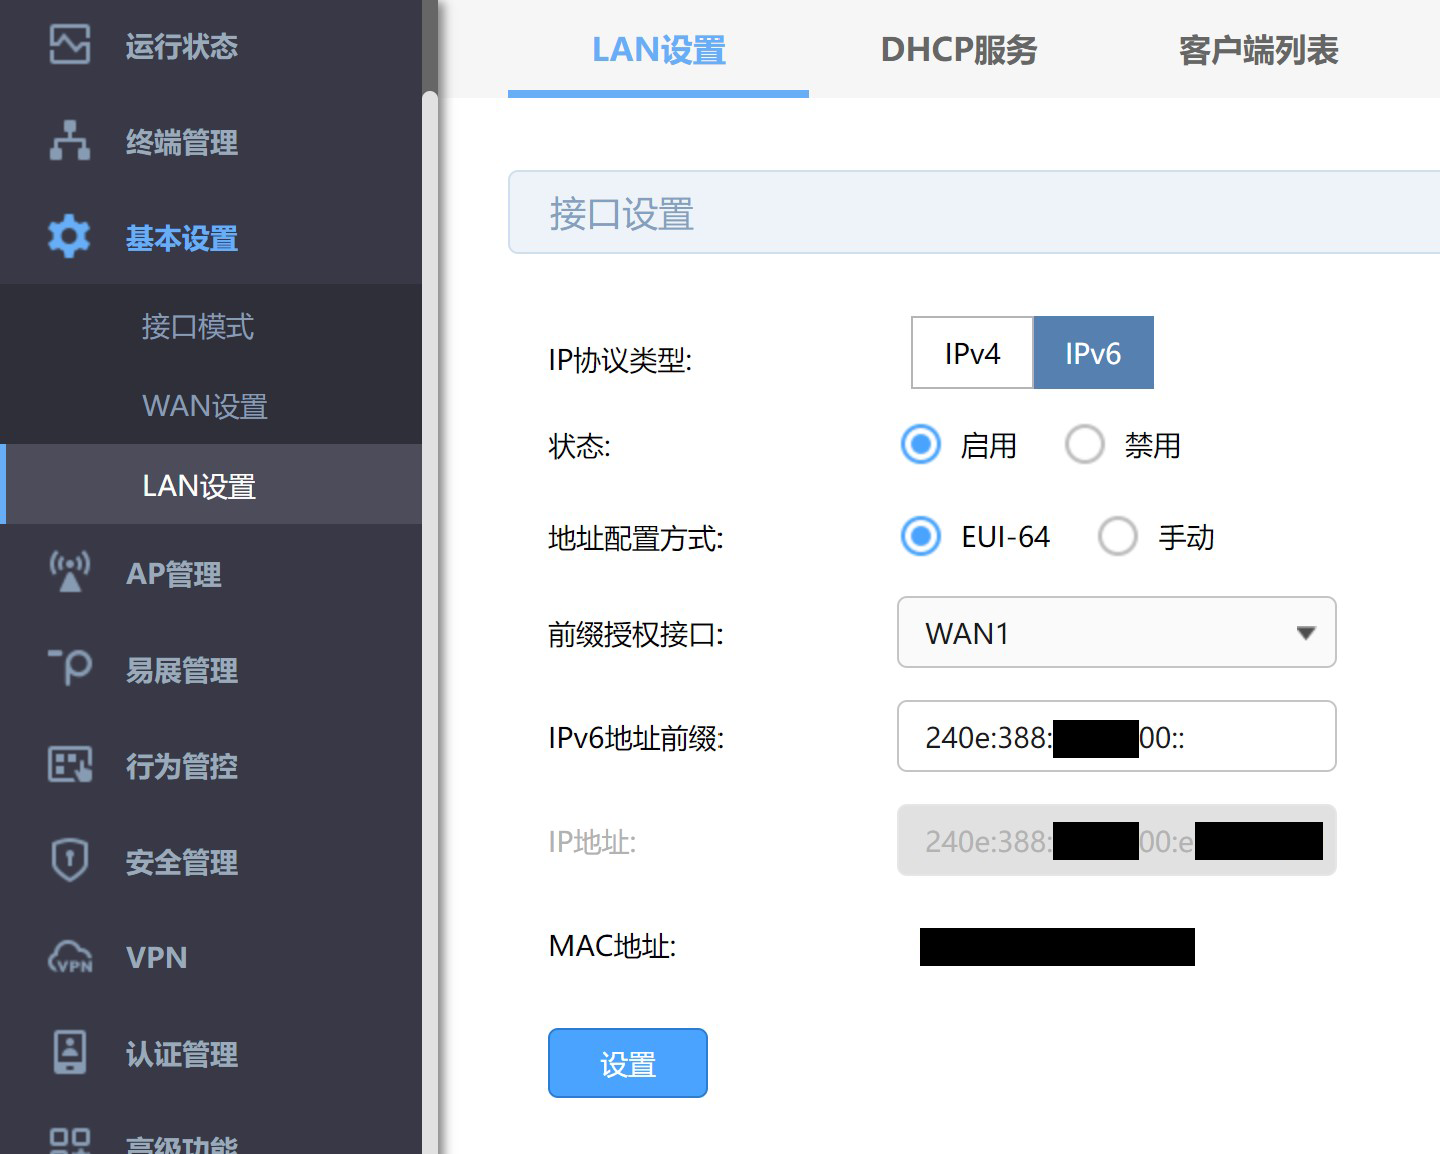Click the VPN cloud icon
Viewport: 1440px width, 1154px height.
click(70, 957)
